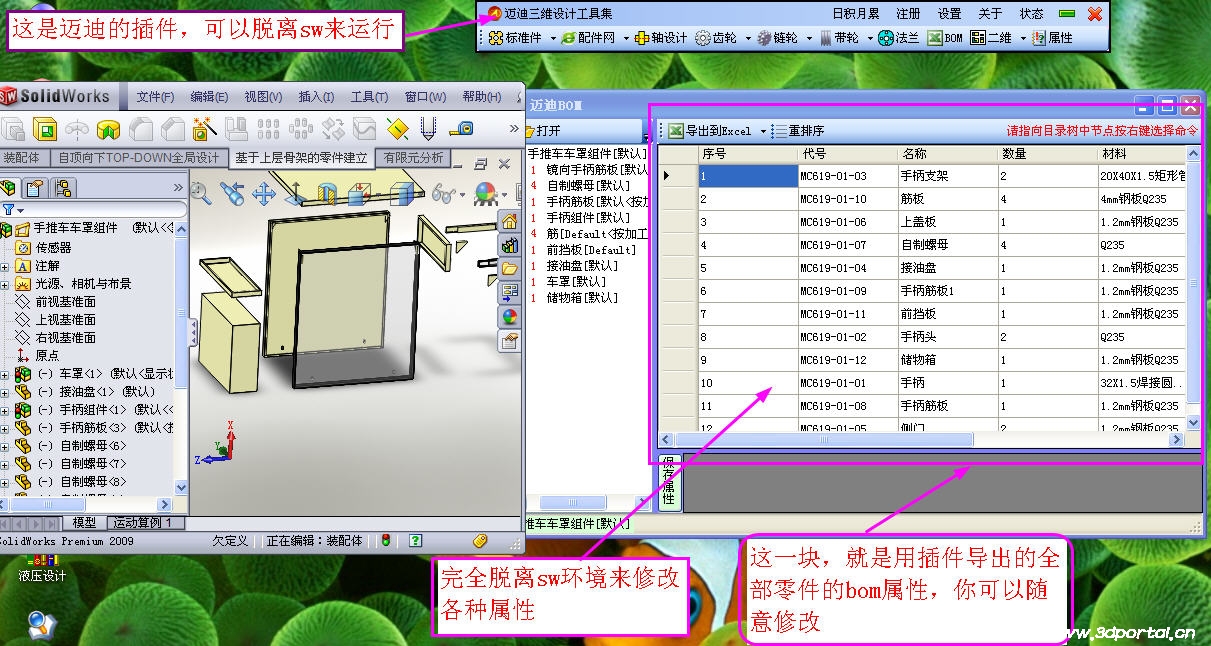1211x646 pixels.
Task: Launch the 轴设计 shaft design tool
Action: point(661,38)
